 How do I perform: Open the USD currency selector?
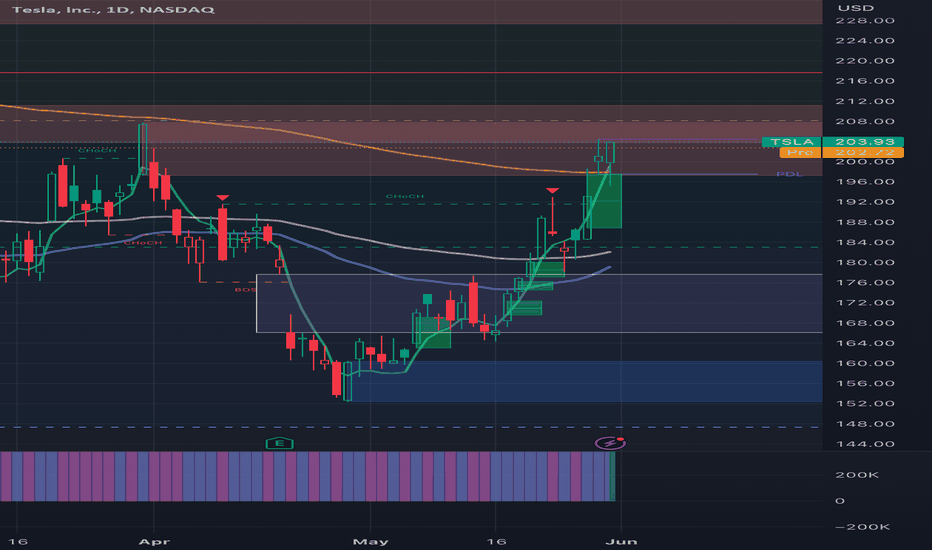click(x=855, y=8)
